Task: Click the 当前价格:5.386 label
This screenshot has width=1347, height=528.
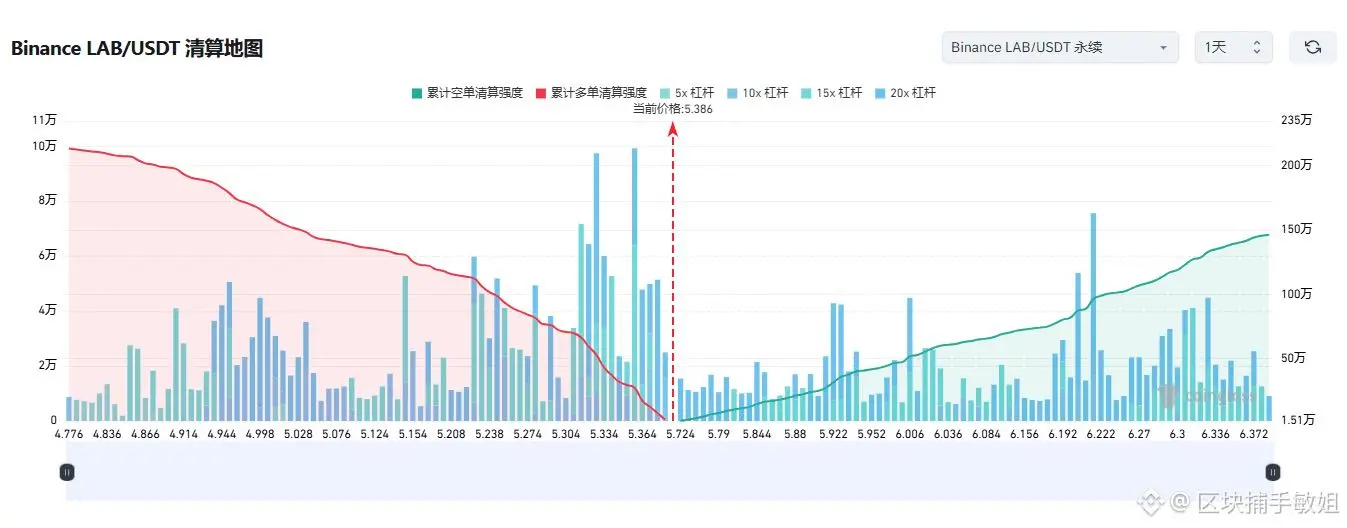Action: tap(673, 109)
